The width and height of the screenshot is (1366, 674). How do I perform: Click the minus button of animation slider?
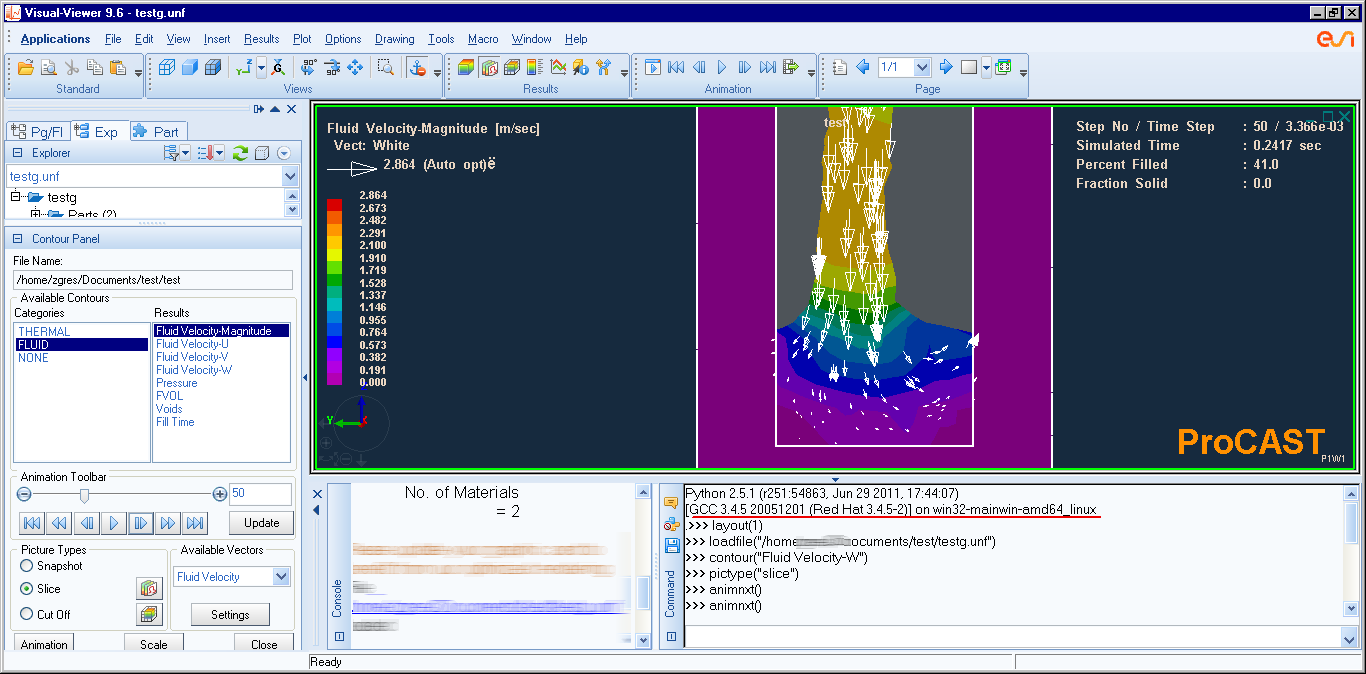25,494
